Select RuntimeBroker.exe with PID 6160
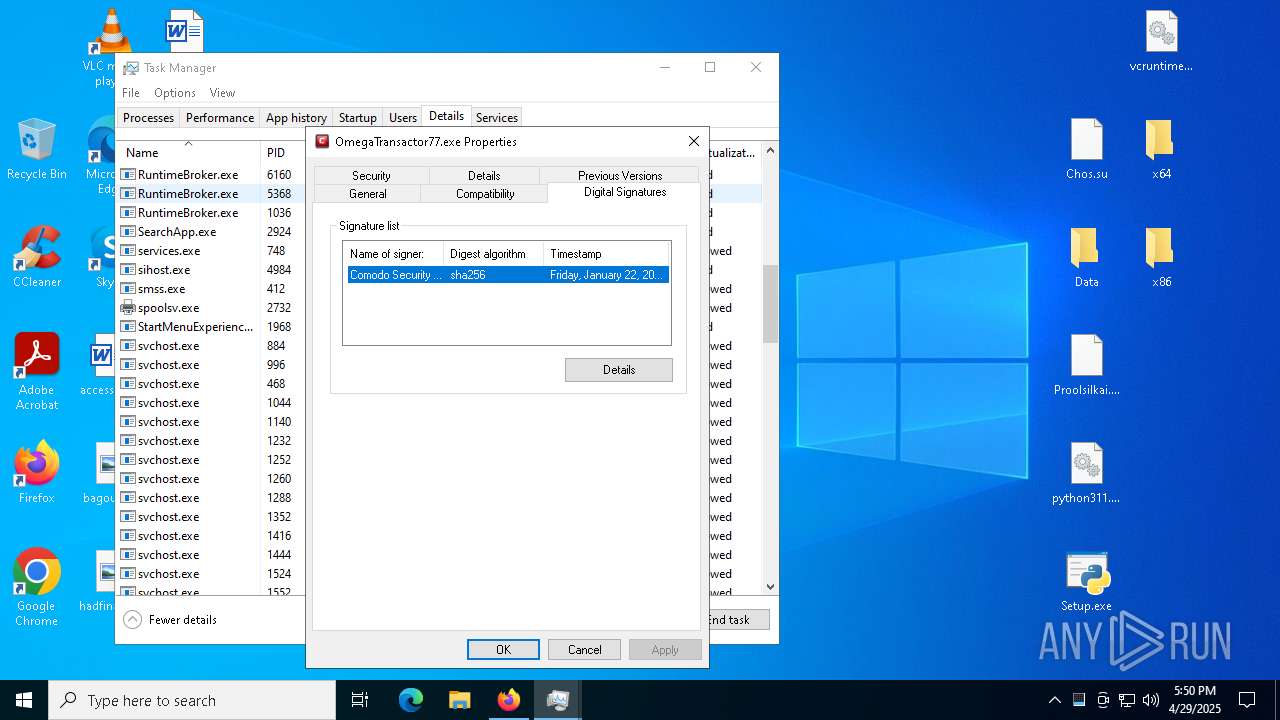The width and height of the screenshot is (1280, 720). point(211,174)
